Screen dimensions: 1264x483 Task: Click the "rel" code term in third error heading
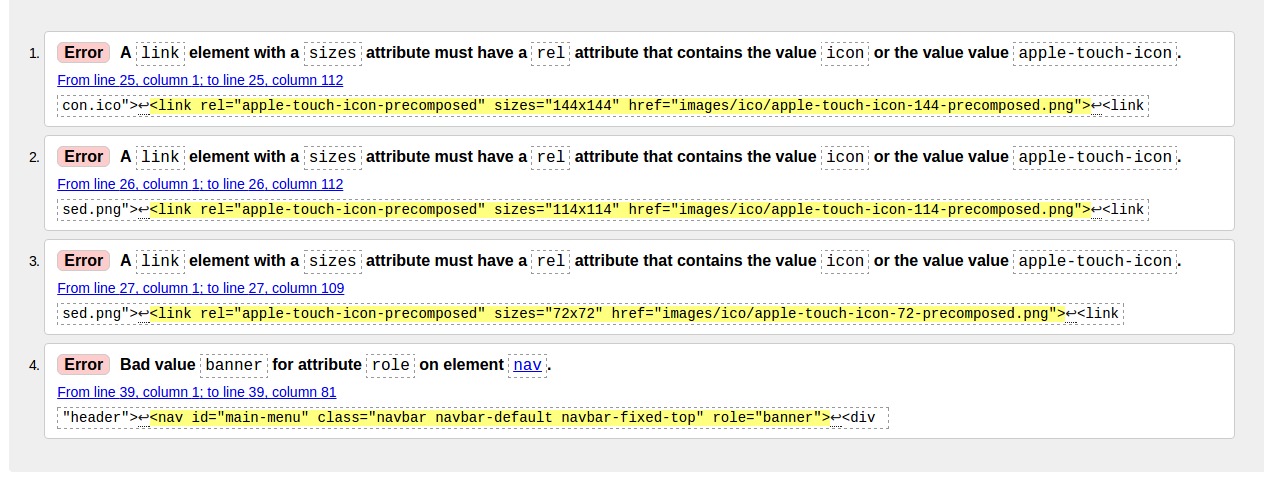tap(550, 261)
